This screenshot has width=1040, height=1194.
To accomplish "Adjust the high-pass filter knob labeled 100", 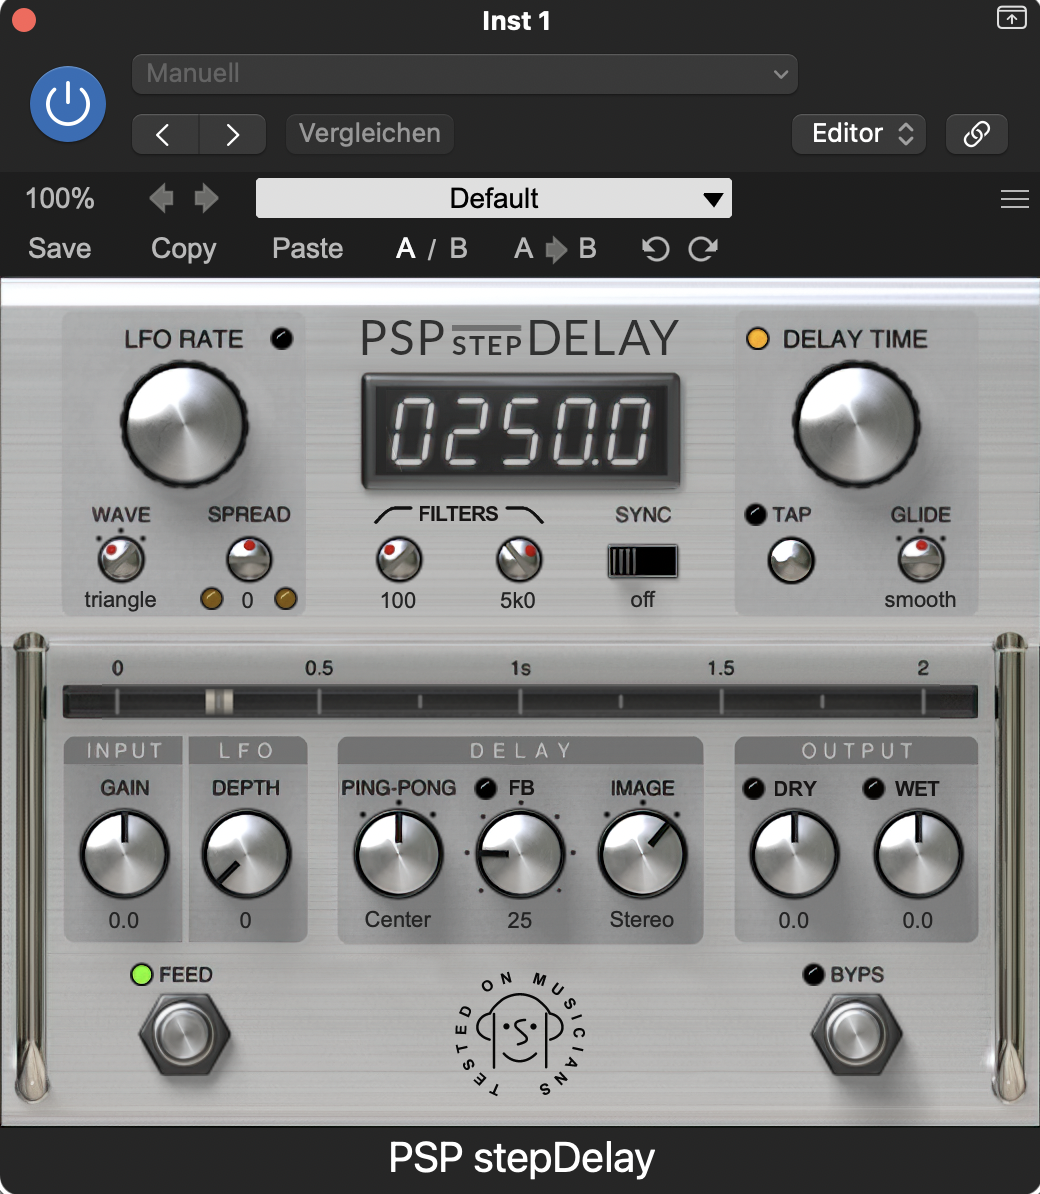I will (399, 560).
